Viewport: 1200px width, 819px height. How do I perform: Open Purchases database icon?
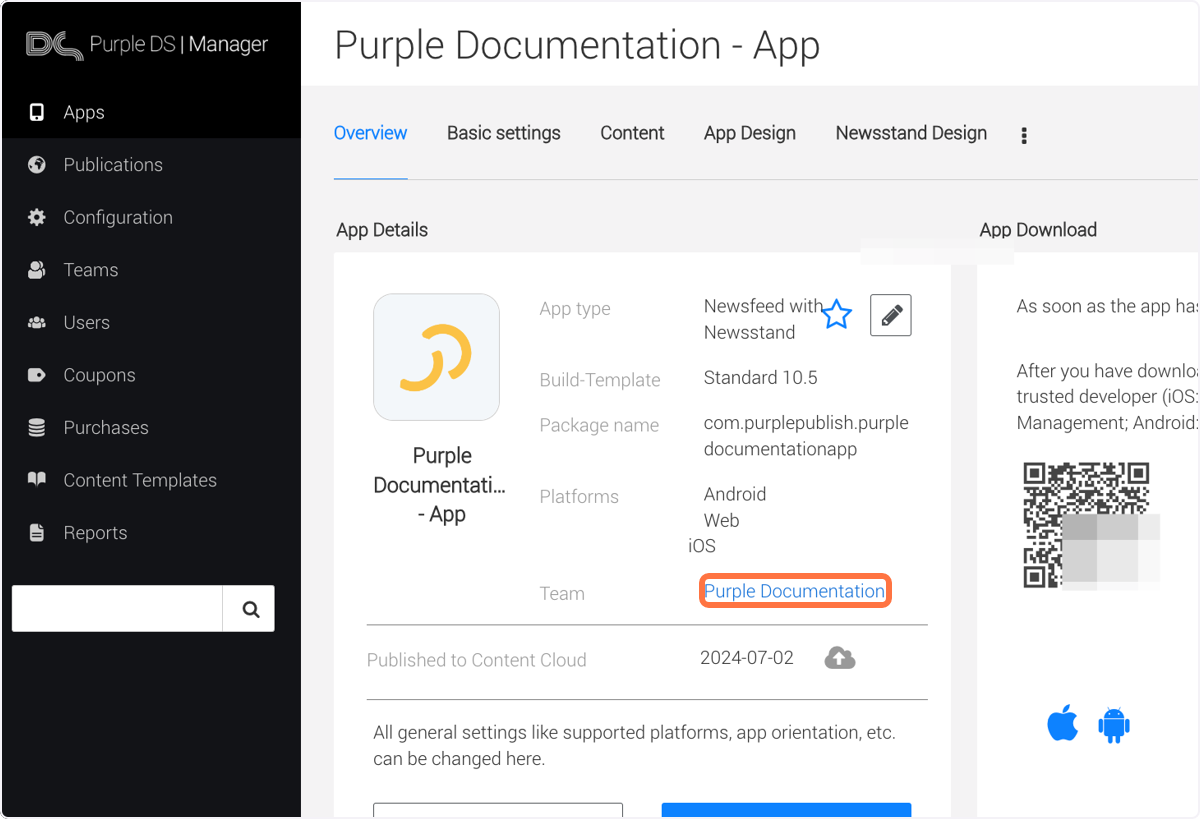click(37, 427)
